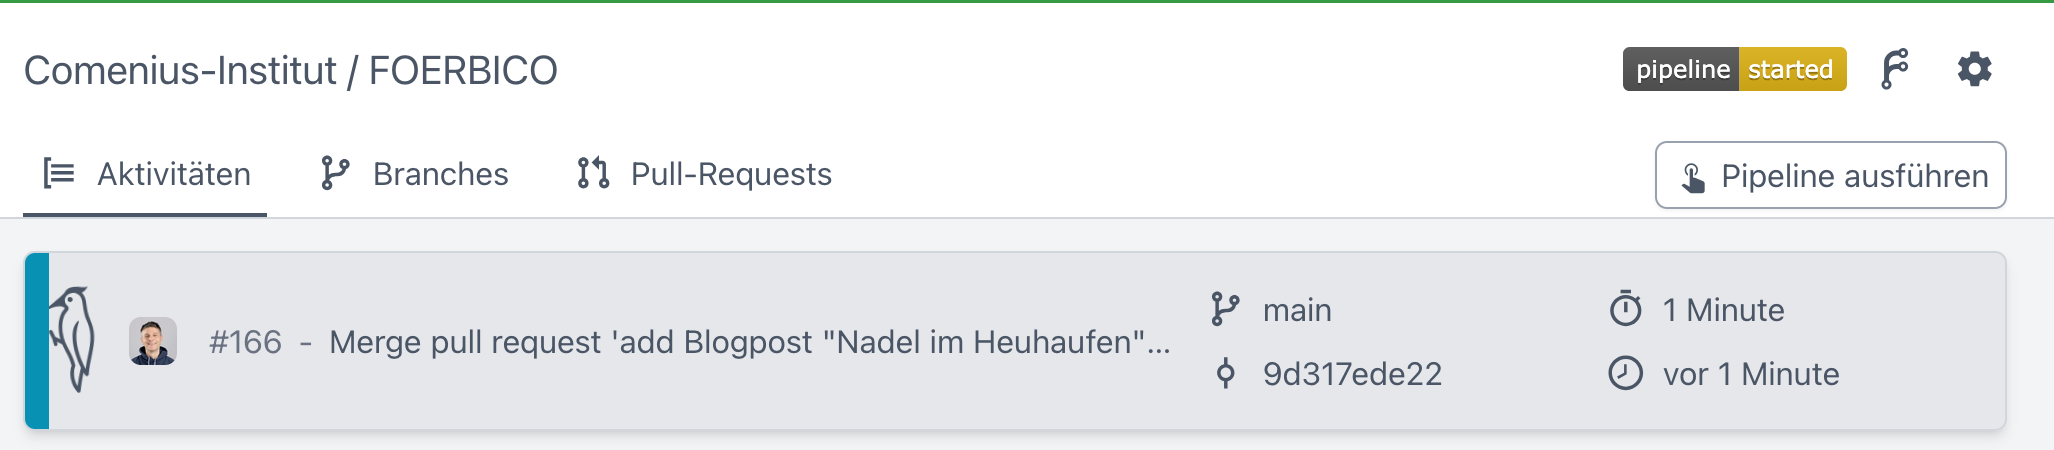Click the pipeline started status badge
Viewport: 2054px width, 450px height.
click(1734, 70)
